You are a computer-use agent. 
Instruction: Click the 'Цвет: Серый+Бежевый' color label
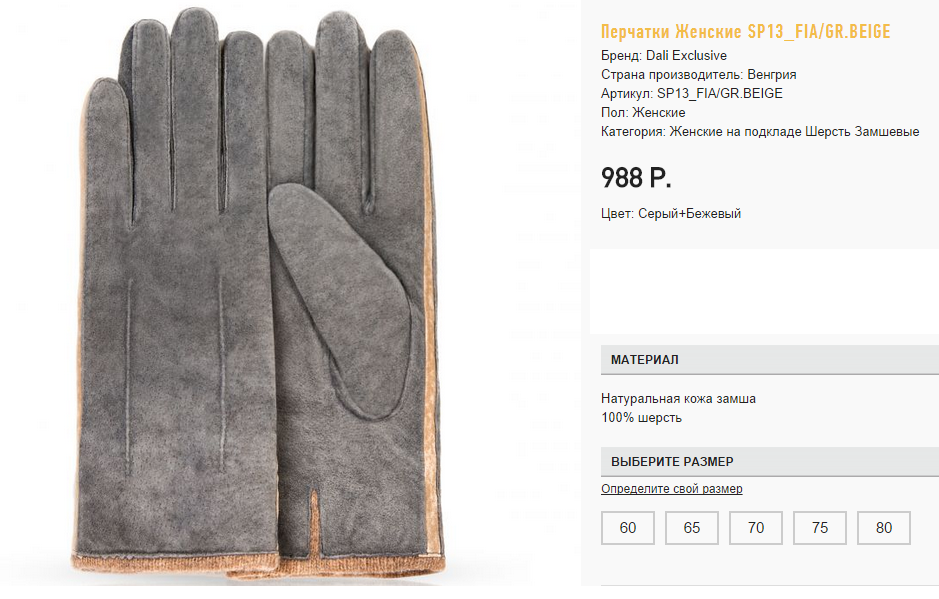(x=671, y=213)
